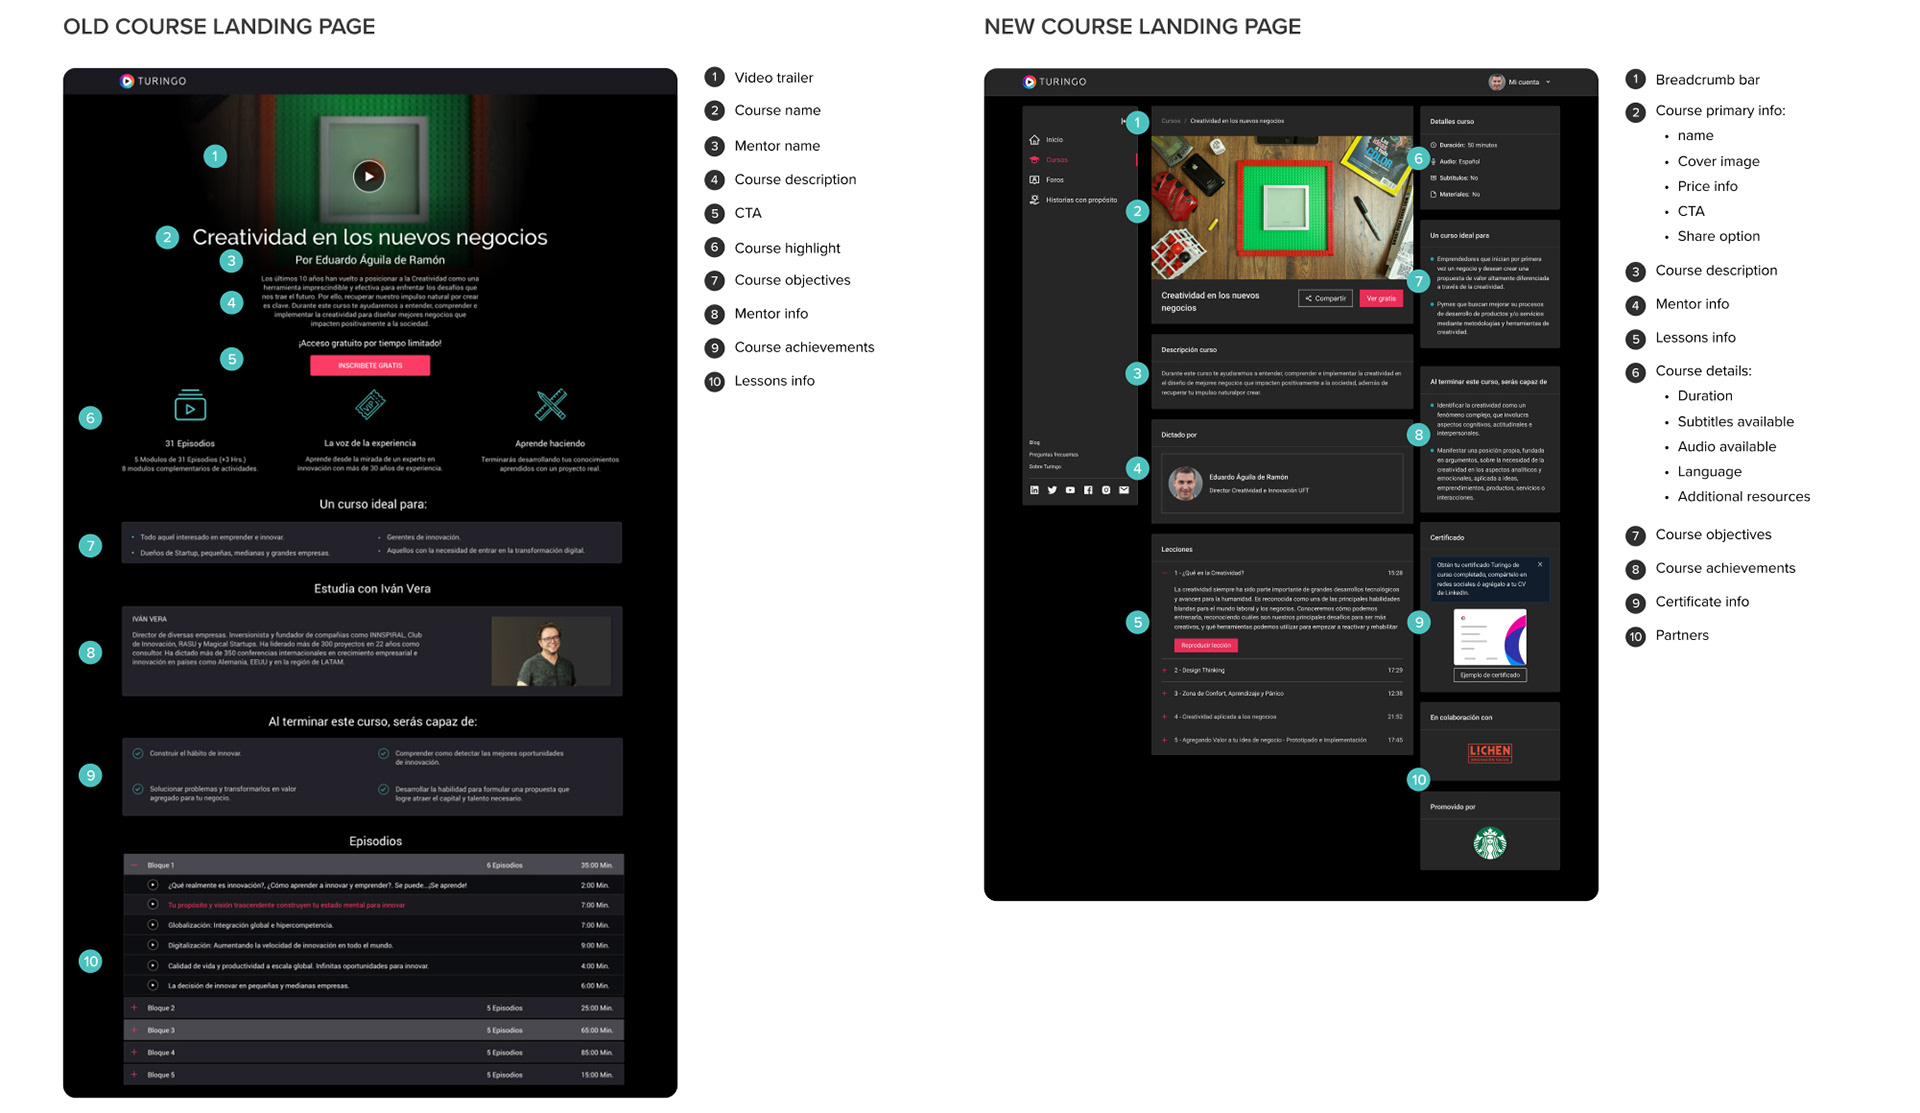1920x1113 pixels.
Task: Click the Materiales document icon
Action: click(1433, 194)
